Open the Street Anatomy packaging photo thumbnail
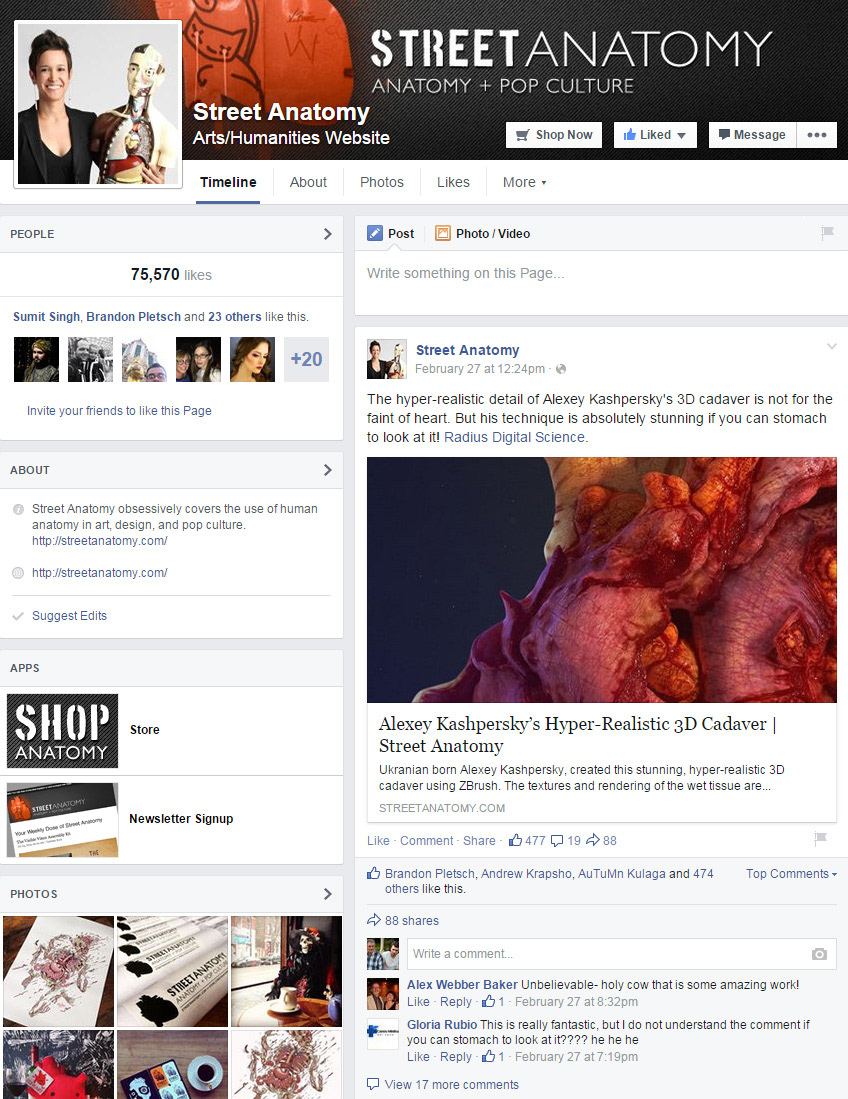Image resolution: width=848 pixels, height=1099 pixels. click(172, 971)
